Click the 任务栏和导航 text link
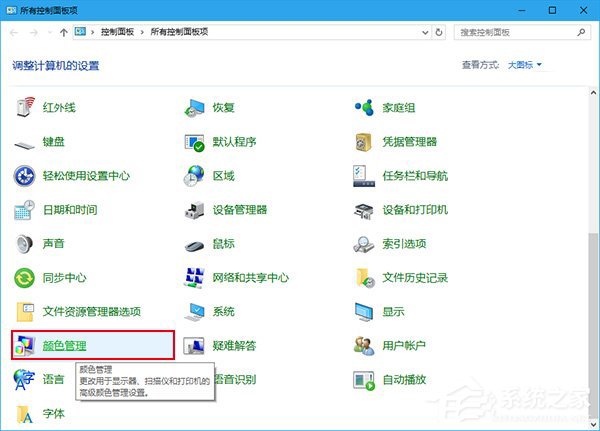600x431 pixels. tap(415, 176)
